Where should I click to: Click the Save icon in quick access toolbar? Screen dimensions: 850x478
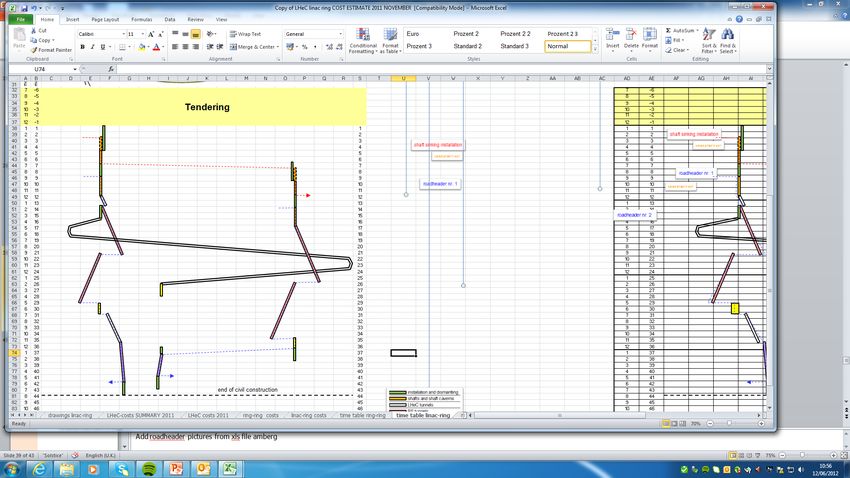[x=24, y=9]
